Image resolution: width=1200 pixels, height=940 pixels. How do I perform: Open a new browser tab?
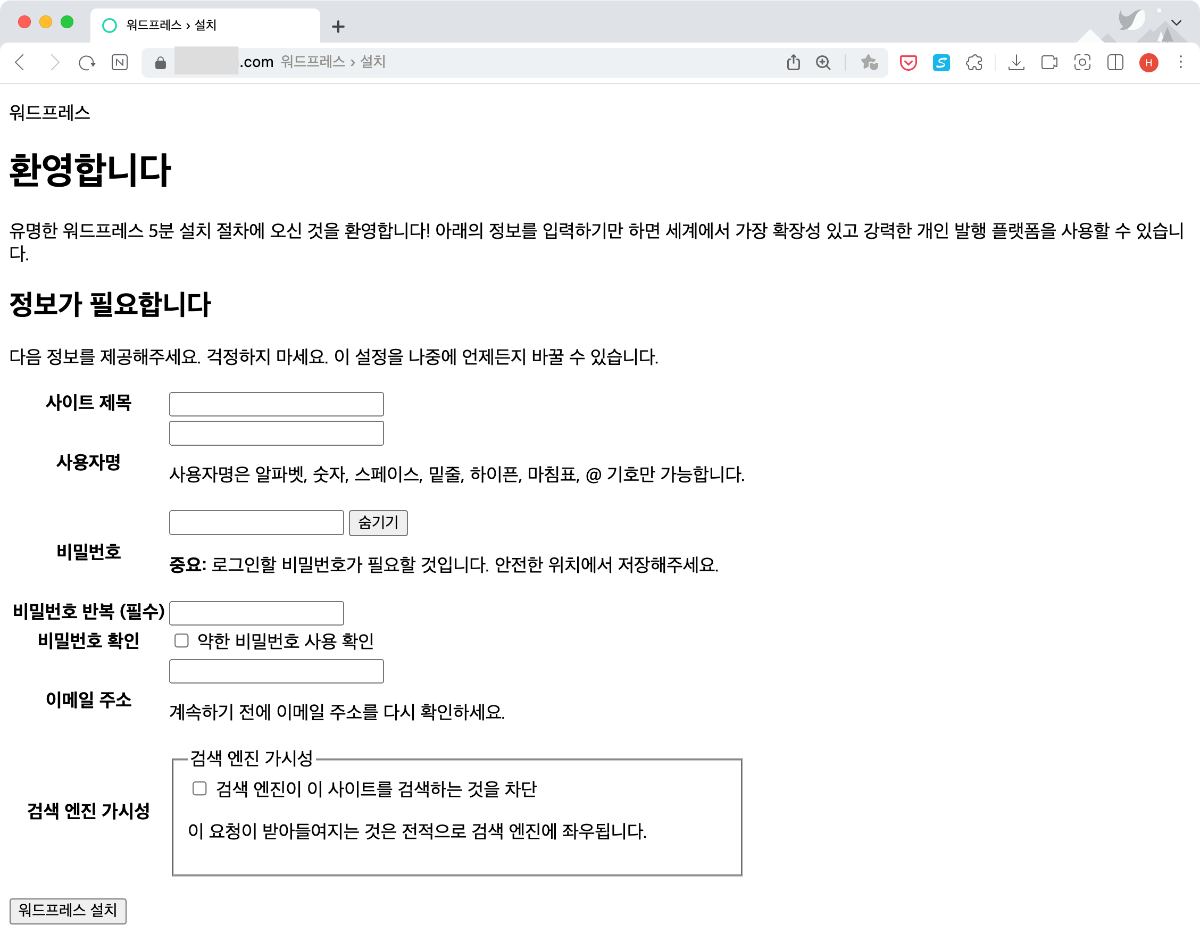pyautogui.click(x=338, y=26)
